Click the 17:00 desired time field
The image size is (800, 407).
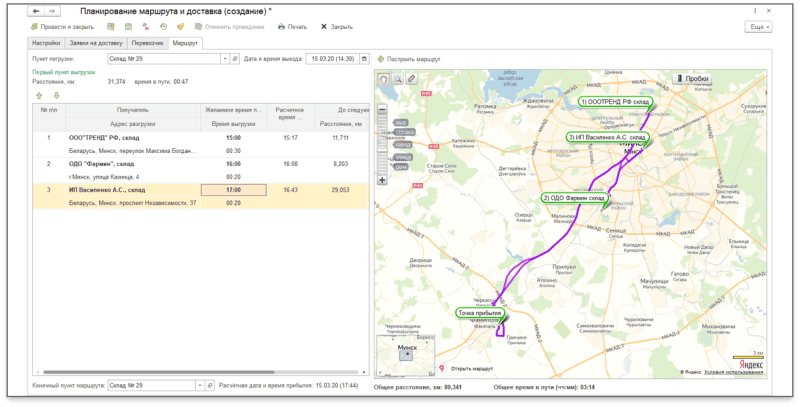(233, 189)
